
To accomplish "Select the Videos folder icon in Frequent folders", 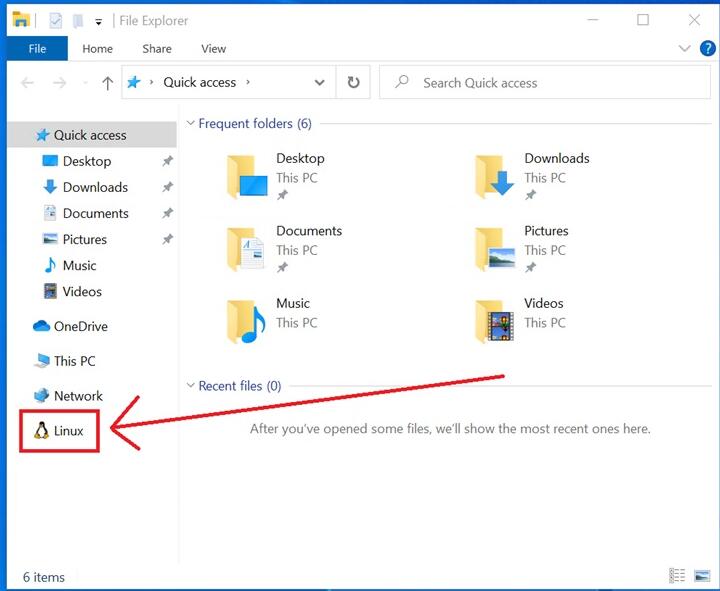I will pyautogui.click(x=495, y=321).
